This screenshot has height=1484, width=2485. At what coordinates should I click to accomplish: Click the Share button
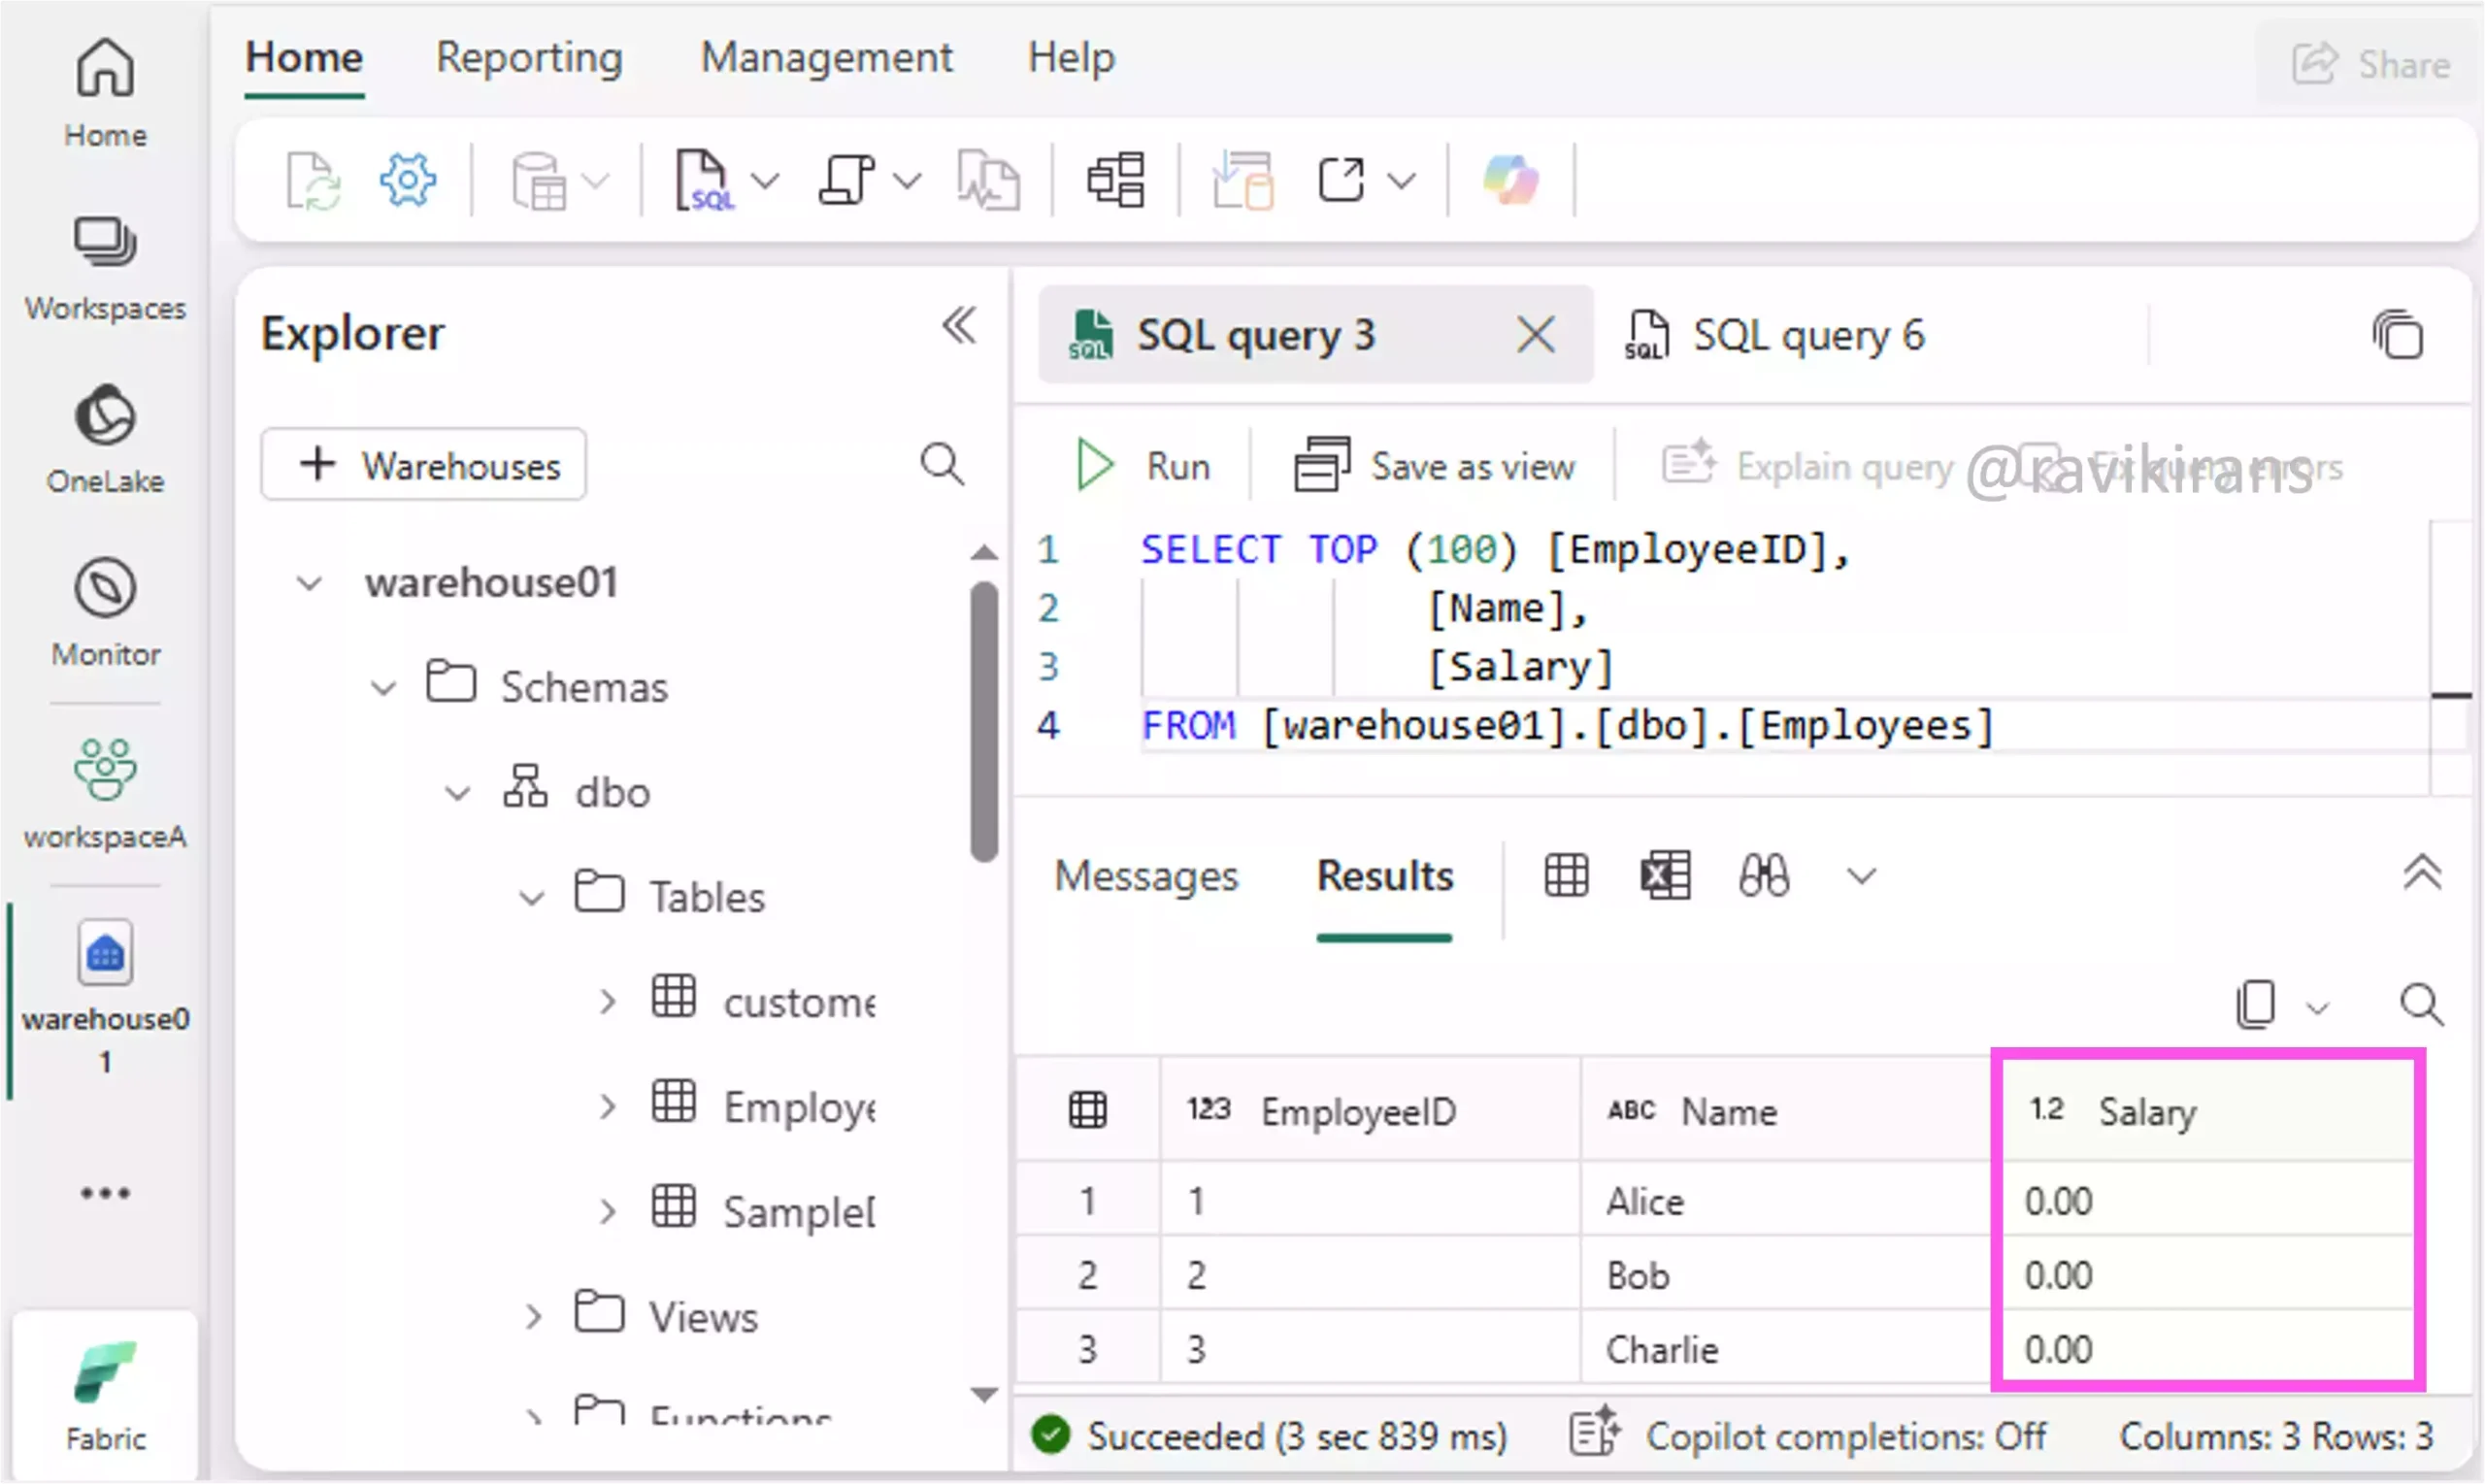(x=2370, y=64)
